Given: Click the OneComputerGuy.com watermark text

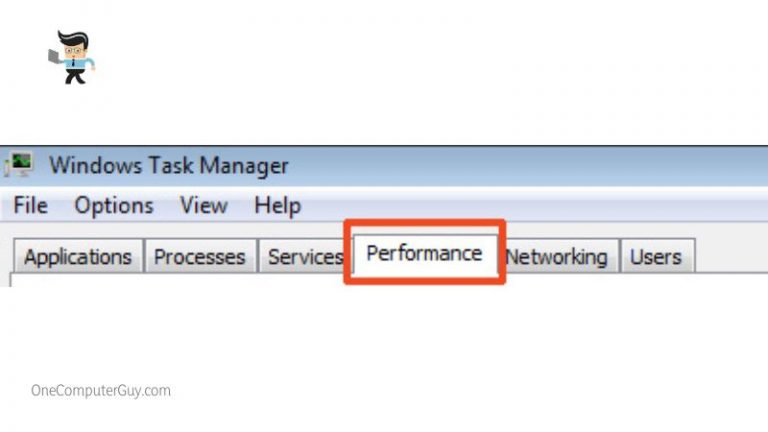Looking at the screenshot, I should point(101,391).
